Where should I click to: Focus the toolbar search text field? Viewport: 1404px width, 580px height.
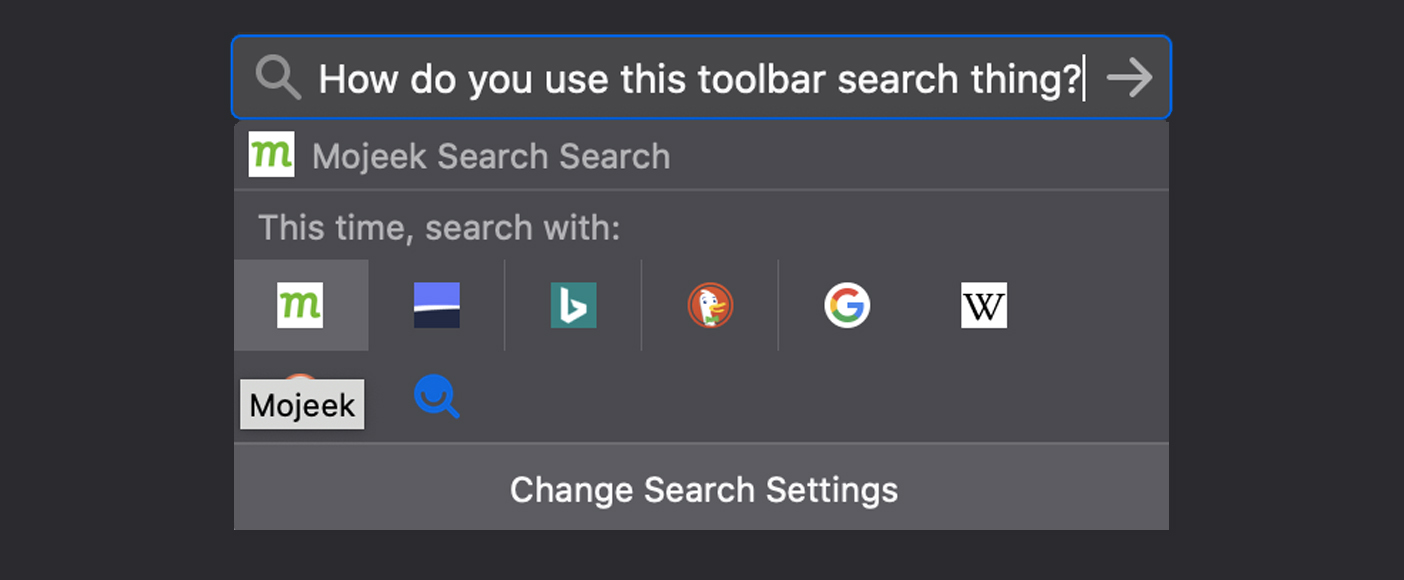tap(701, 77)
